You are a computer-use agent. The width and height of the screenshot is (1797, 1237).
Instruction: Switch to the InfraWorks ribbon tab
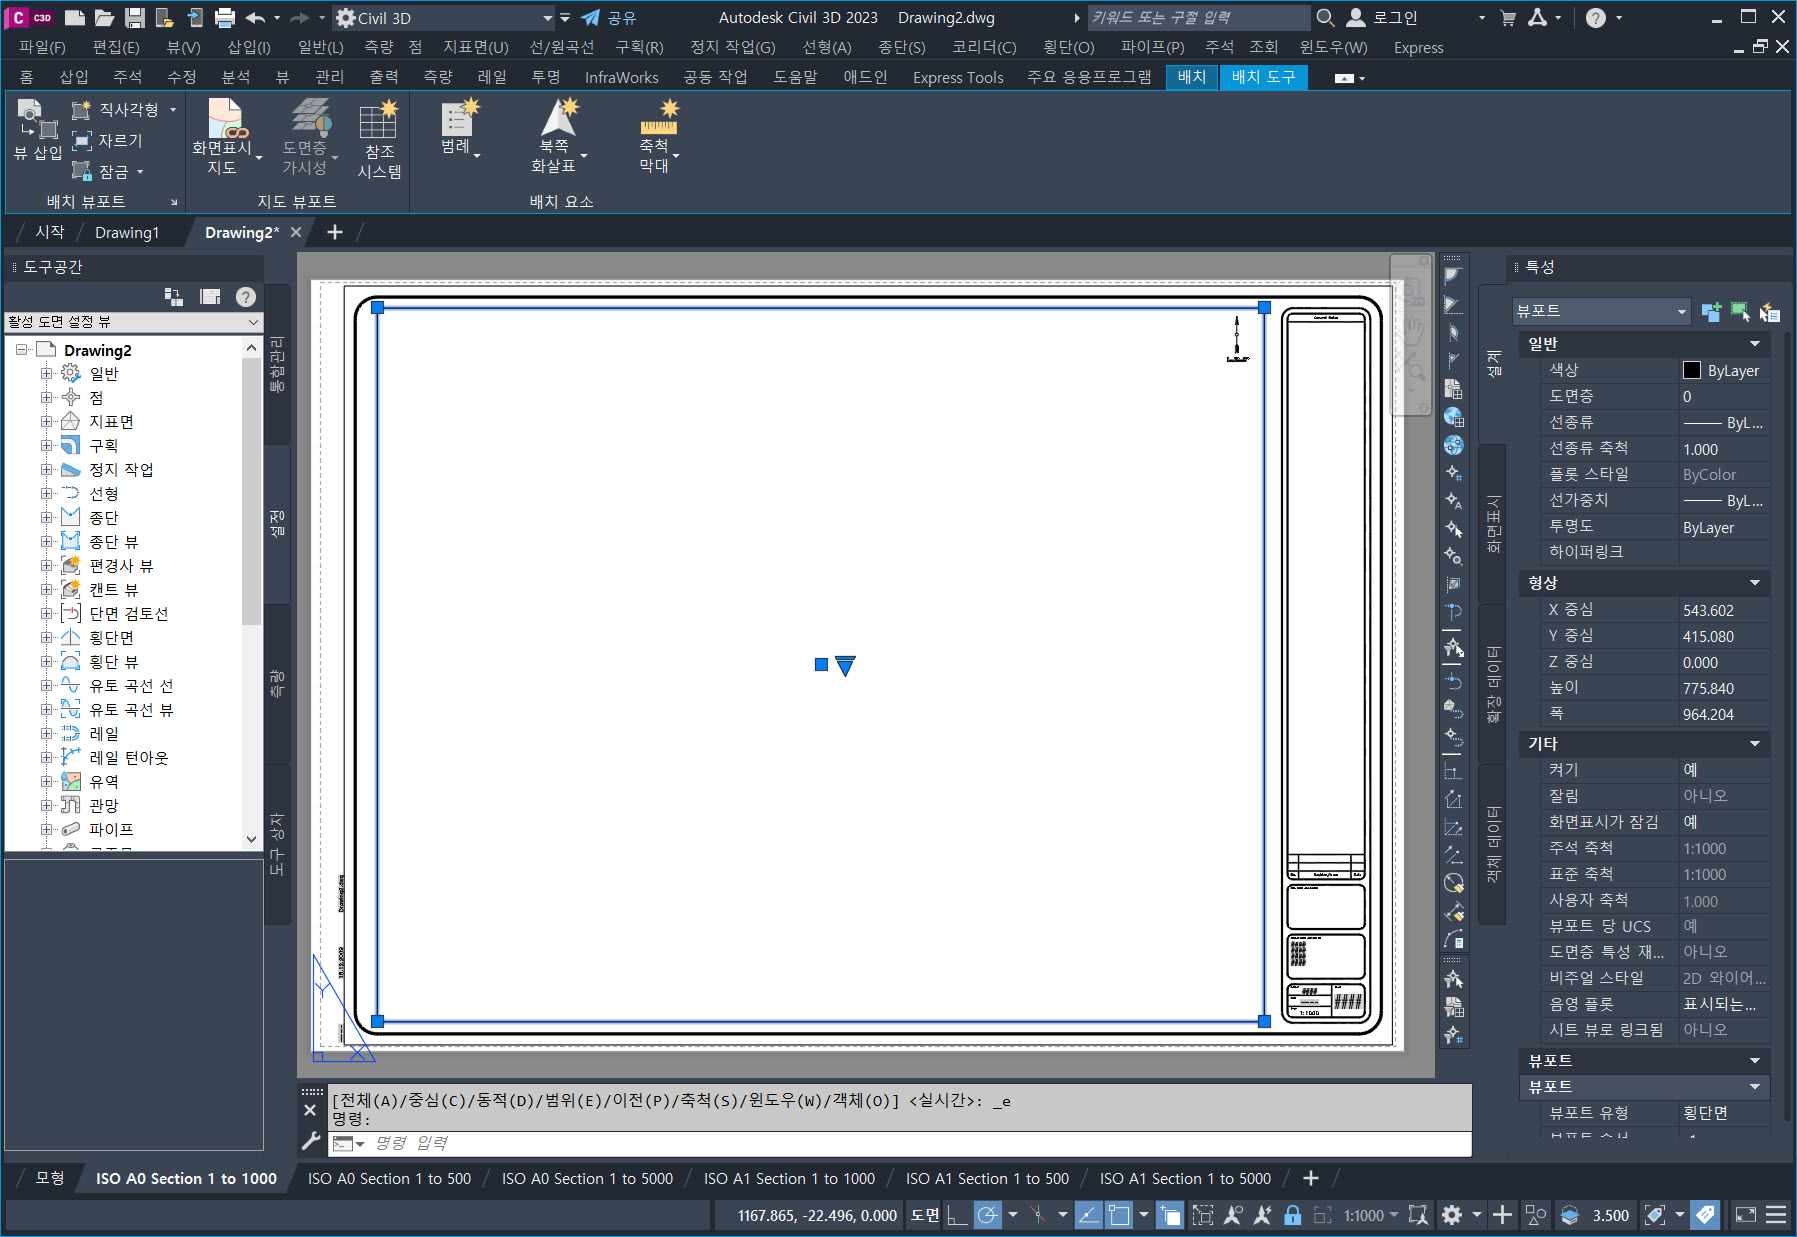[x=621, y=77]
